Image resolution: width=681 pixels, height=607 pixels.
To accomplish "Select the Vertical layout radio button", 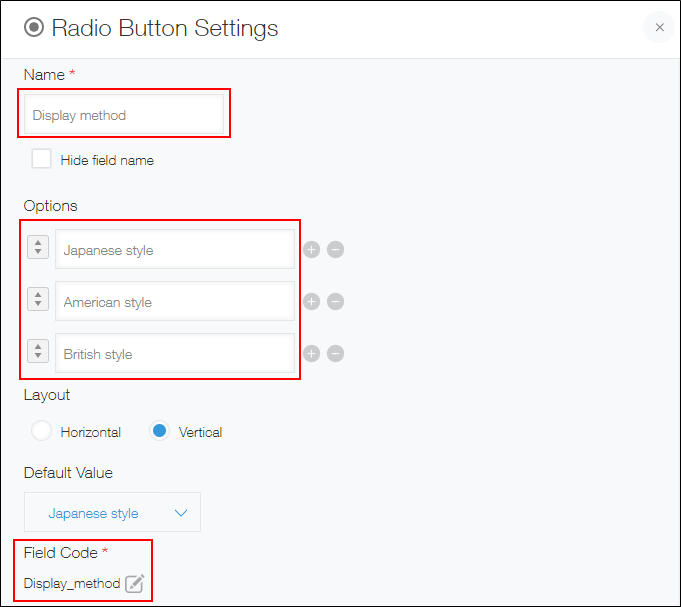I will [x=159, y=432].
